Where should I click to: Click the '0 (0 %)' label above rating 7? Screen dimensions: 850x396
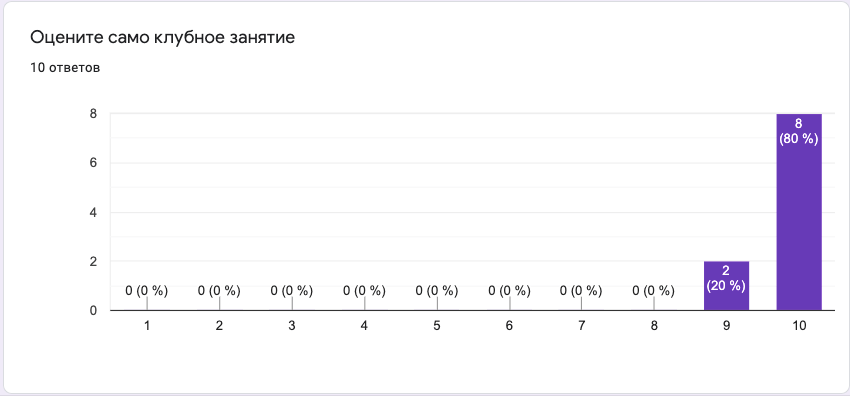(x=581, y=291)
